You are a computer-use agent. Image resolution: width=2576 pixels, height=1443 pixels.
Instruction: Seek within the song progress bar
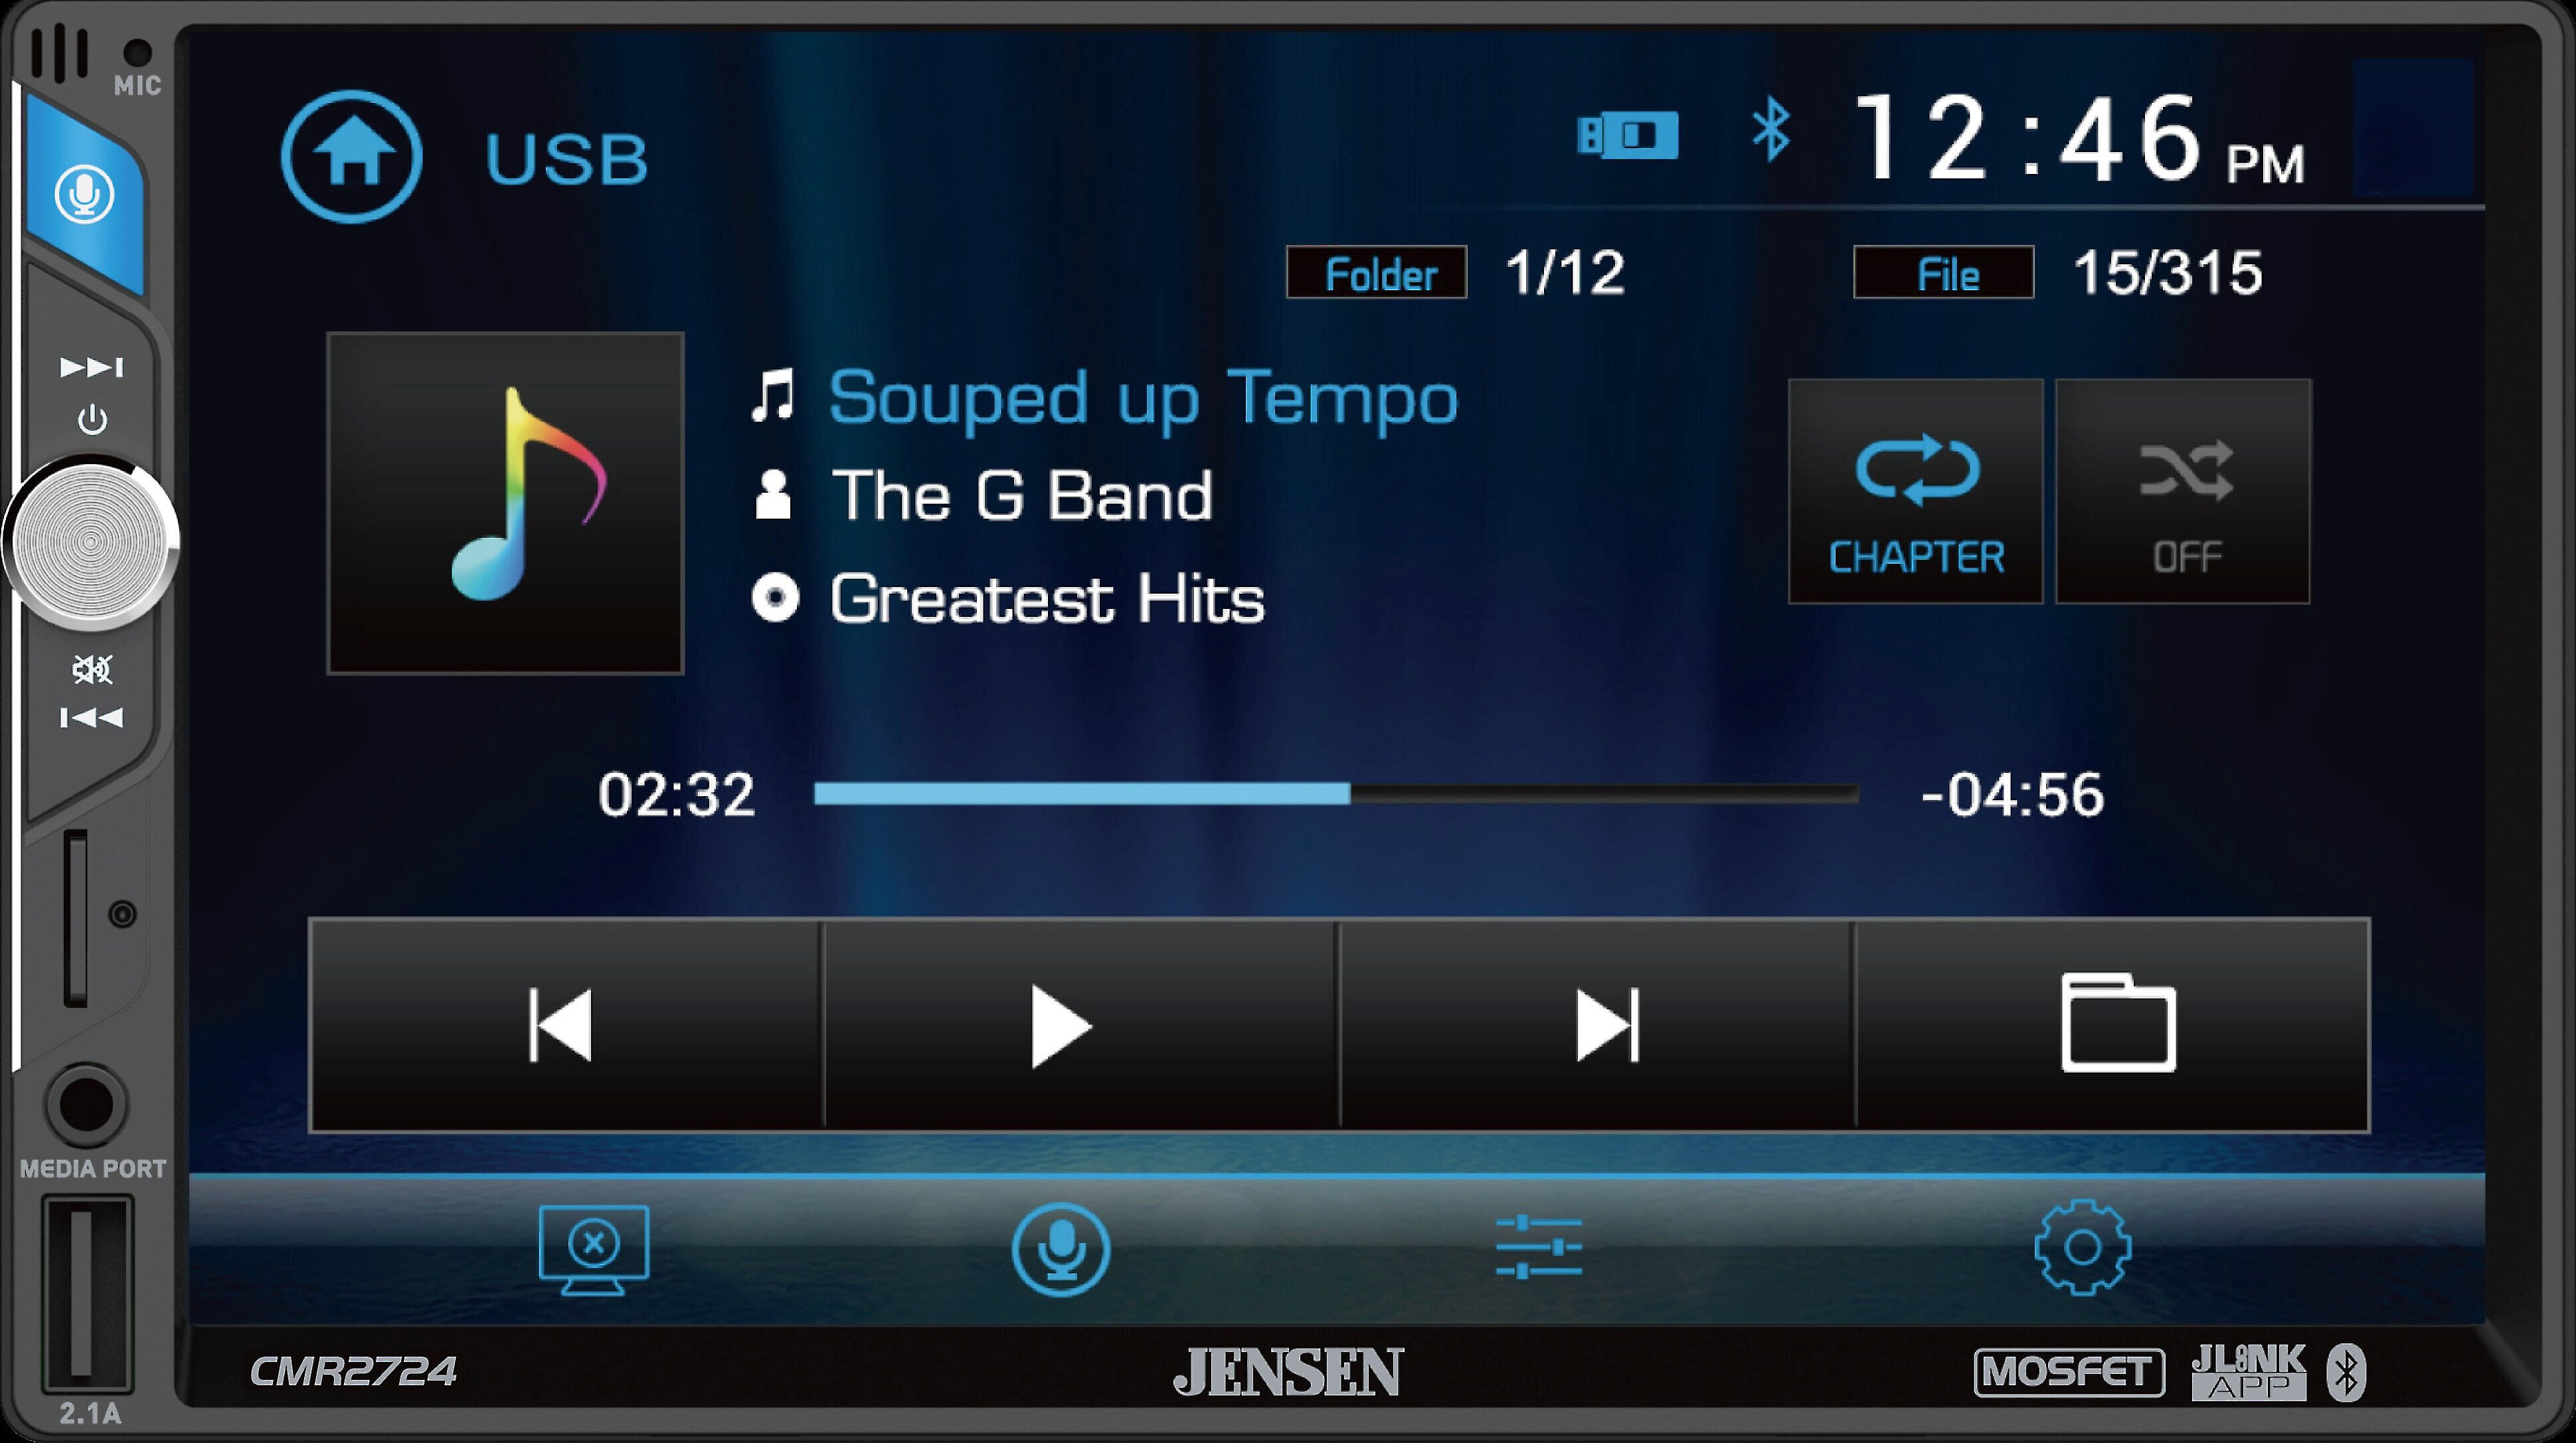(x=1336, y=794)
